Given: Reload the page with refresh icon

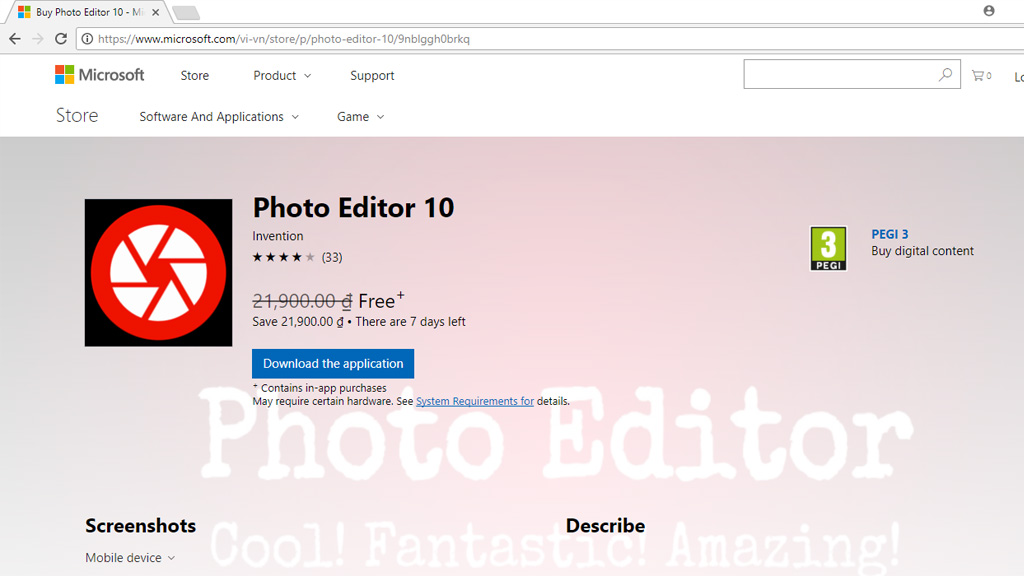Looking at the screenshot, I should click(61, 39).
